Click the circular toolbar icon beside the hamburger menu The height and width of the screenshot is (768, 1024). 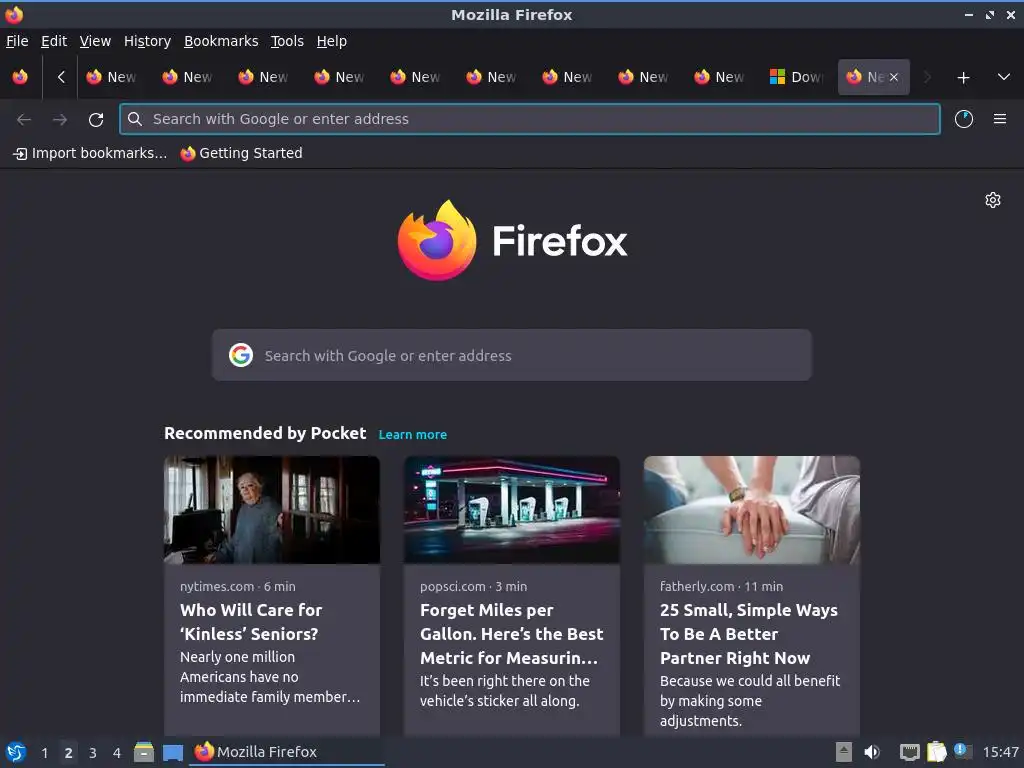click(964, 119)
